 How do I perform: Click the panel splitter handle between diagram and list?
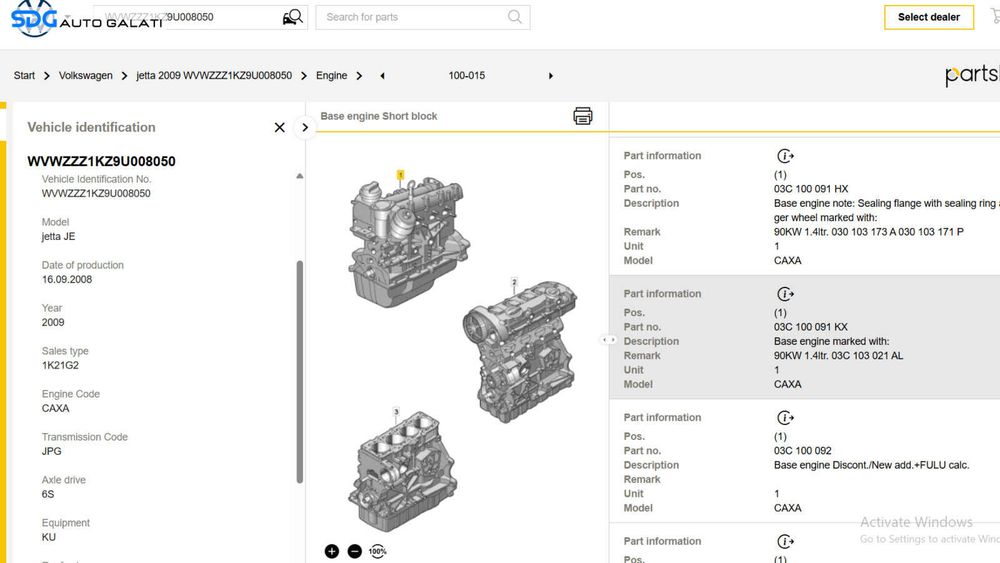coord(609,340)
